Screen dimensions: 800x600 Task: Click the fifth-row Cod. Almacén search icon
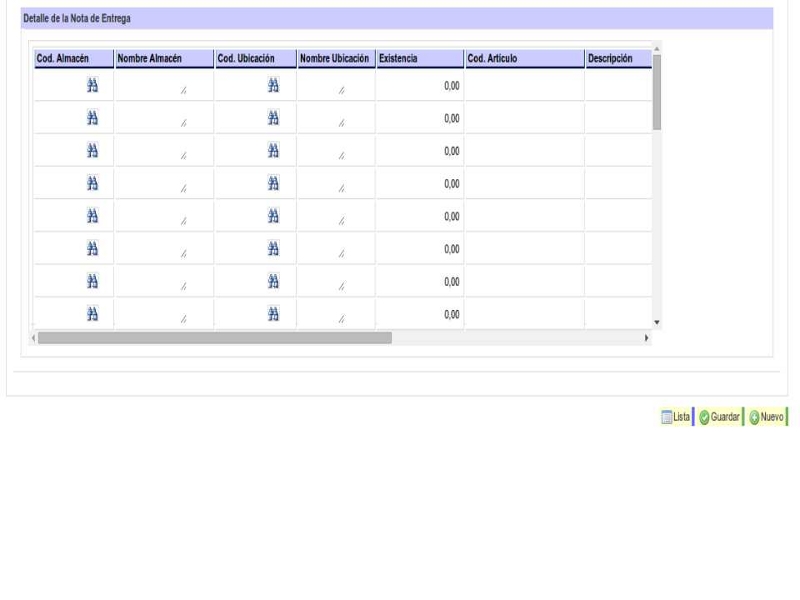[91, 216]
